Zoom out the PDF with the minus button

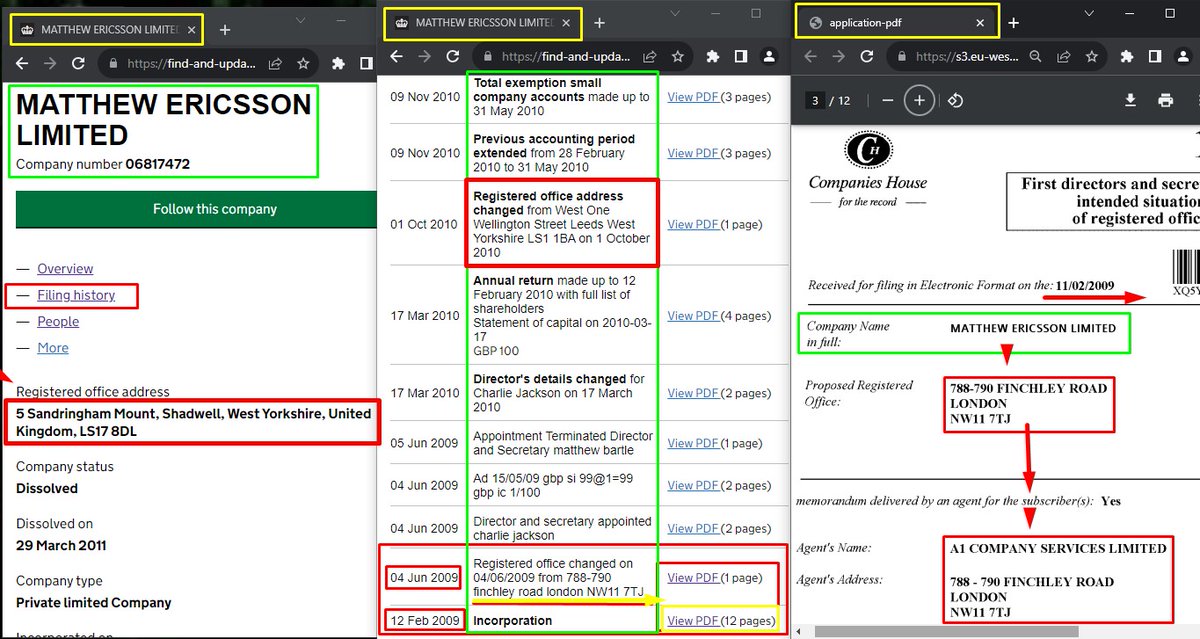(x=888, y=100)
